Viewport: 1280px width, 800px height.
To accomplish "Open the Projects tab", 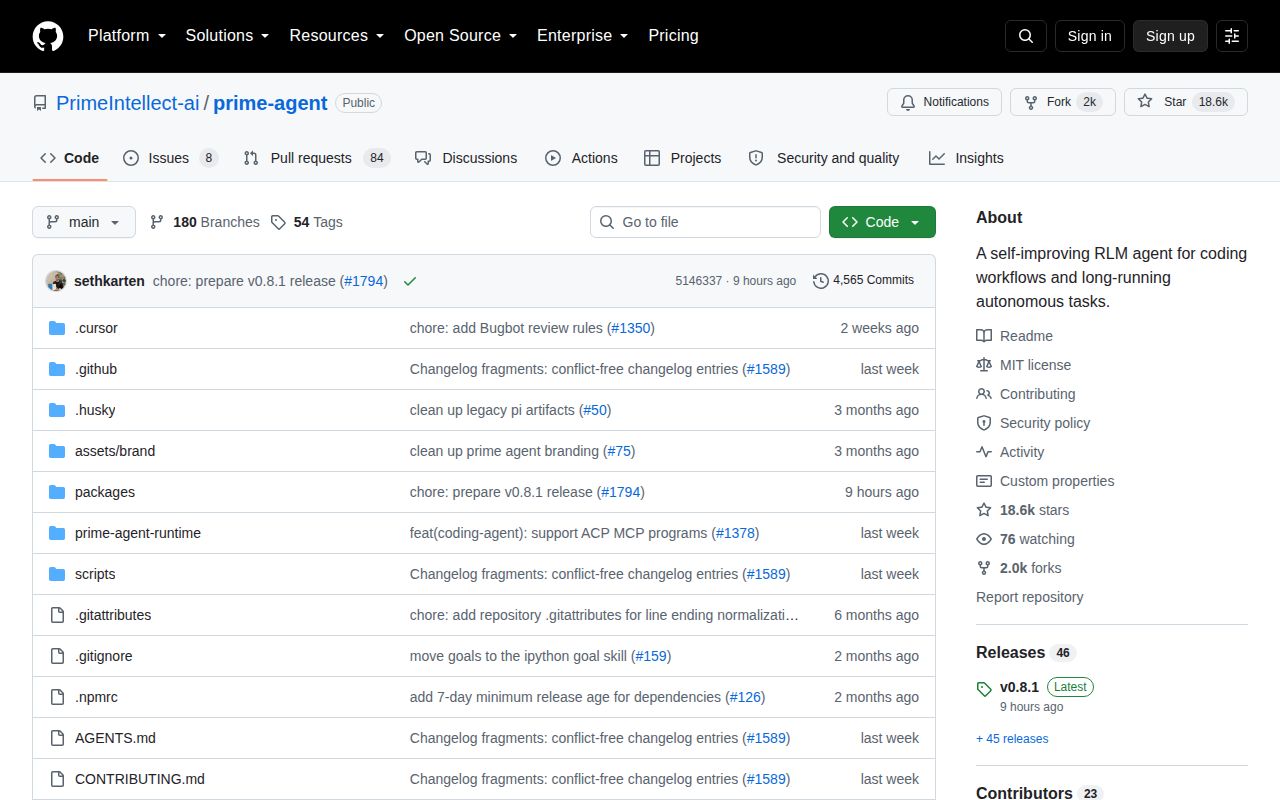I will [x=682, y=158].
